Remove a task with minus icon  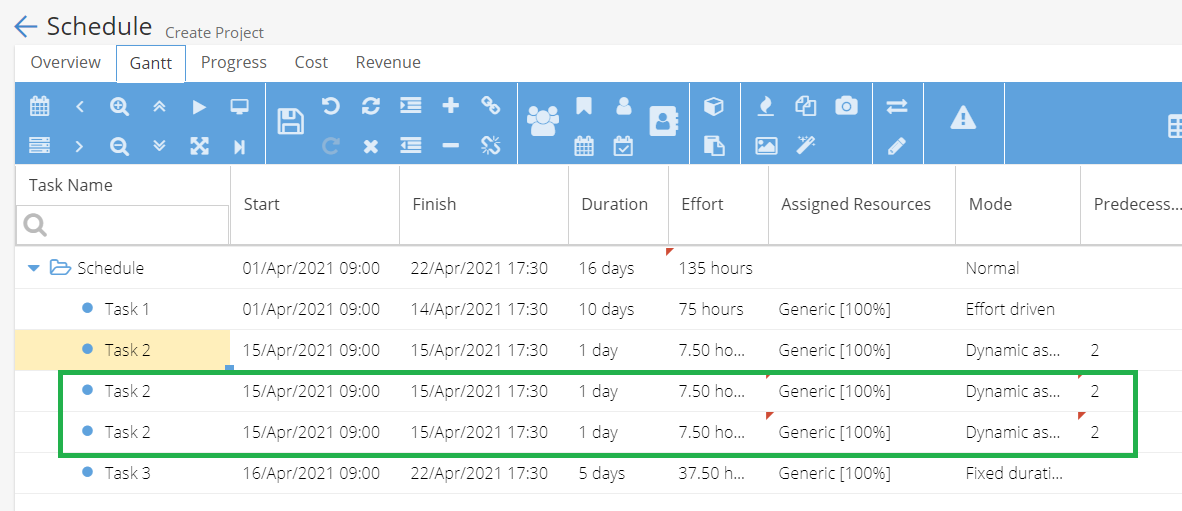450,145
